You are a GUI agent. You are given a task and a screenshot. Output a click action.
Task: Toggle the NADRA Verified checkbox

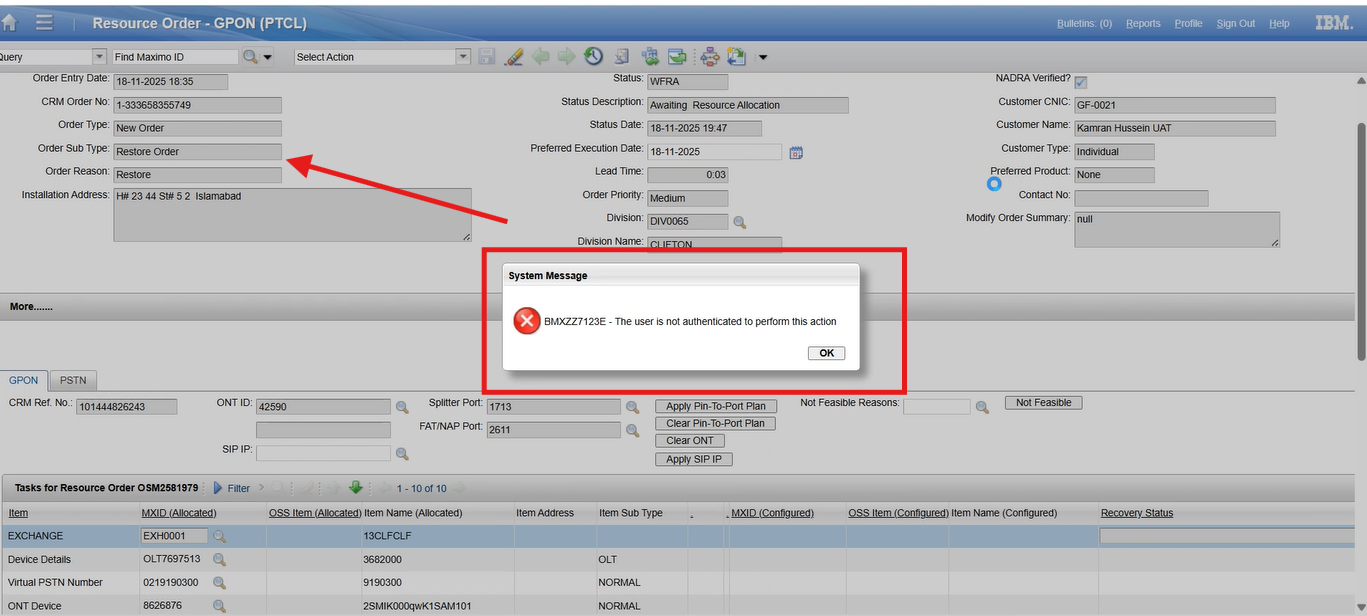coord(1081,82)
